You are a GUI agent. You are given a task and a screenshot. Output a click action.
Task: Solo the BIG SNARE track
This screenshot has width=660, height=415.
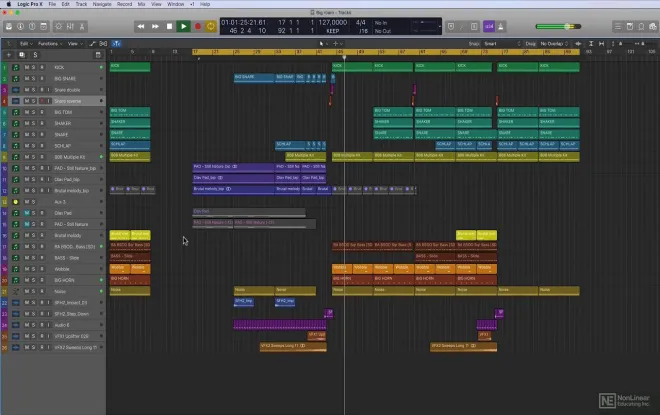coord(34,79)
